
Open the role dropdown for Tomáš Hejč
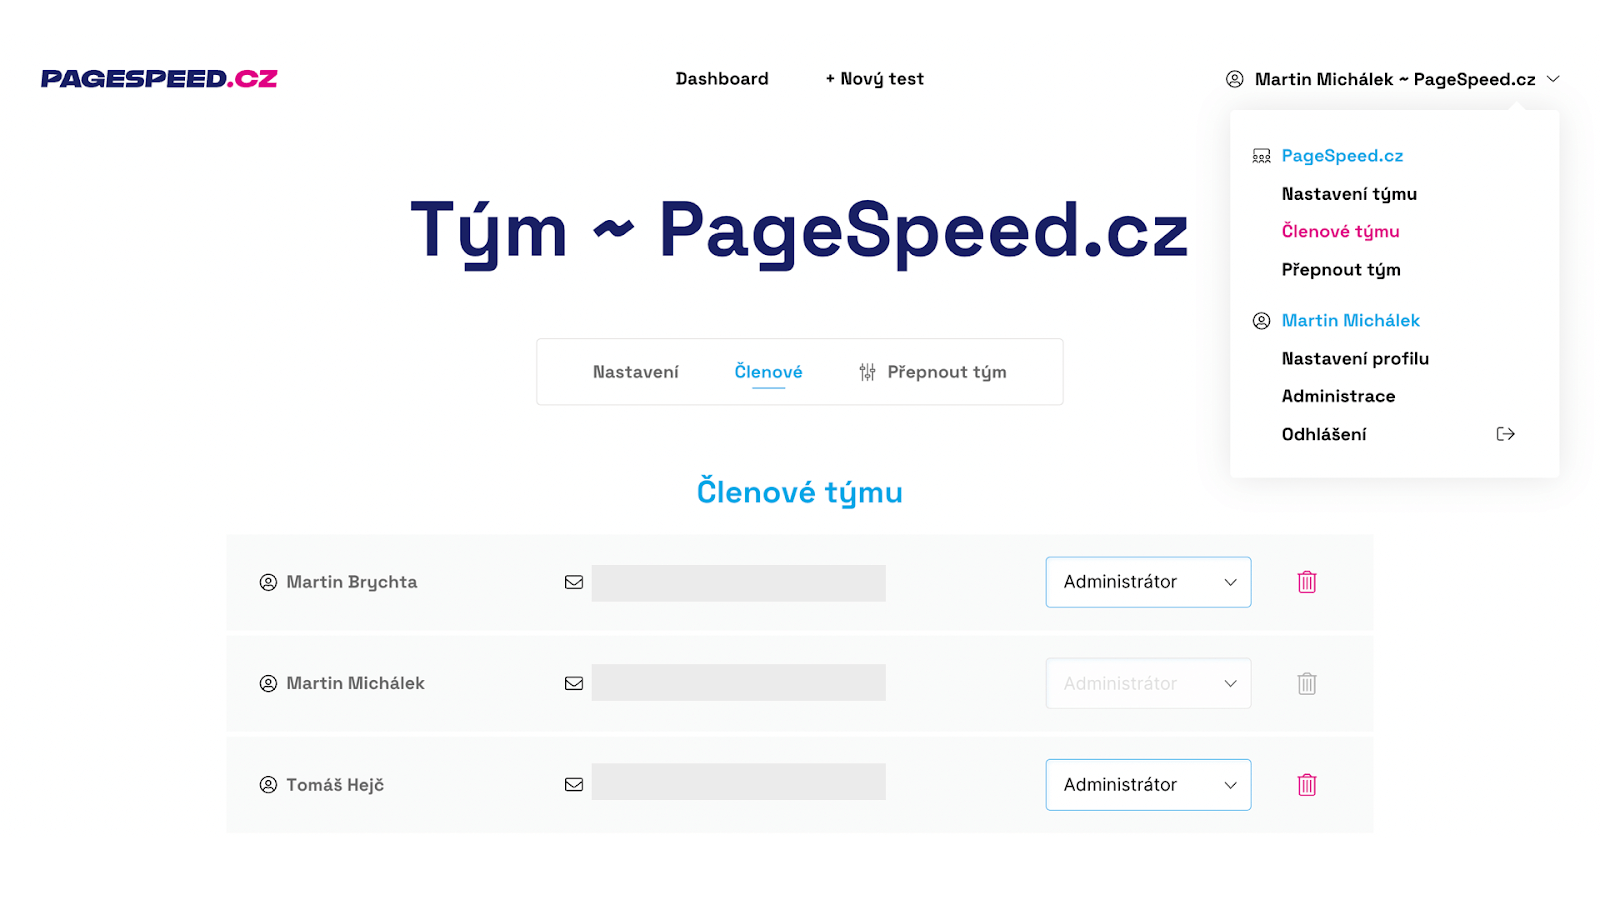point(1148,785)
